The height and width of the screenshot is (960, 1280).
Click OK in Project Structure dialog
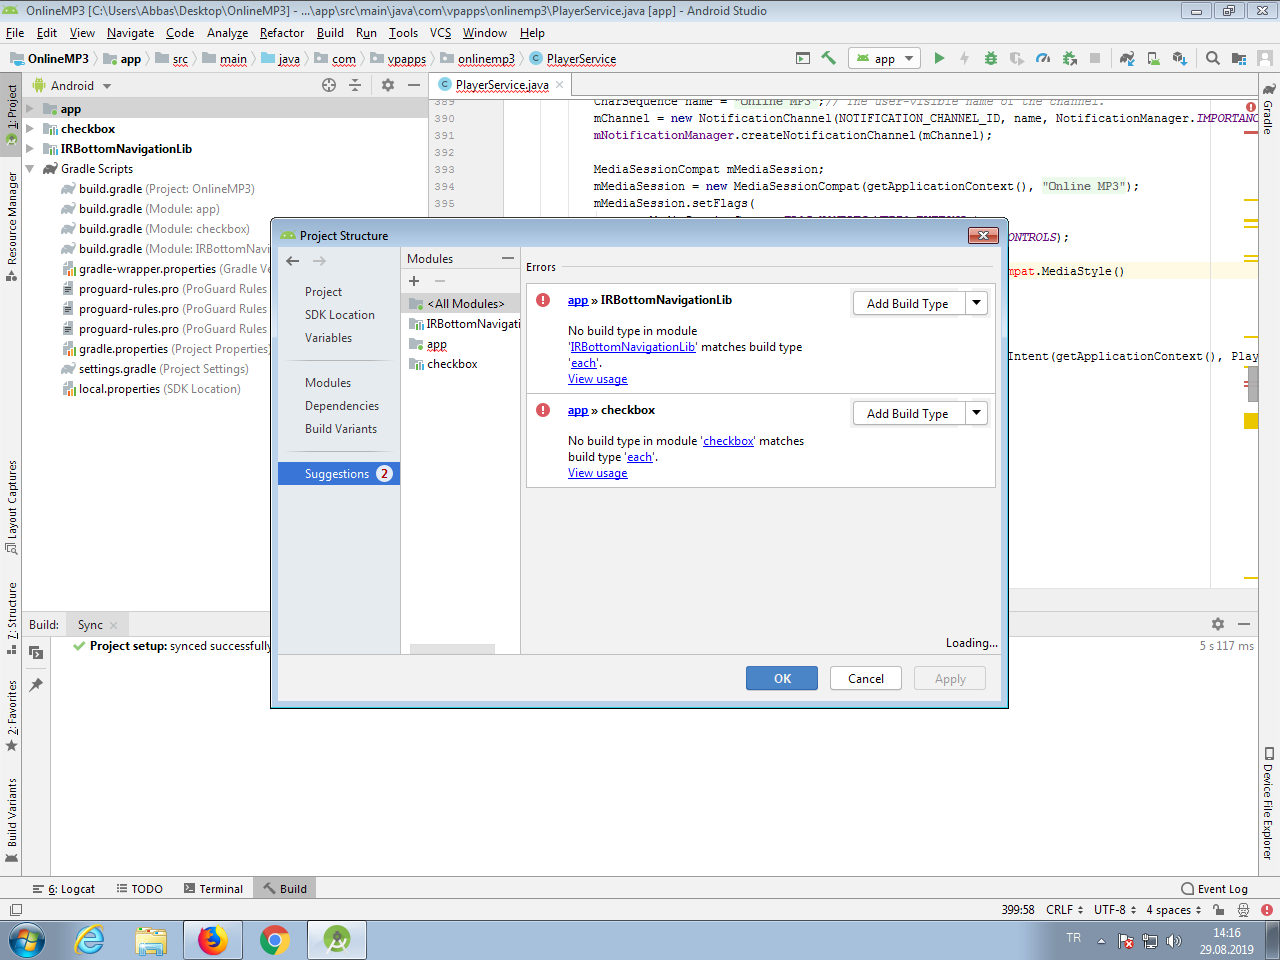point(782,678)
